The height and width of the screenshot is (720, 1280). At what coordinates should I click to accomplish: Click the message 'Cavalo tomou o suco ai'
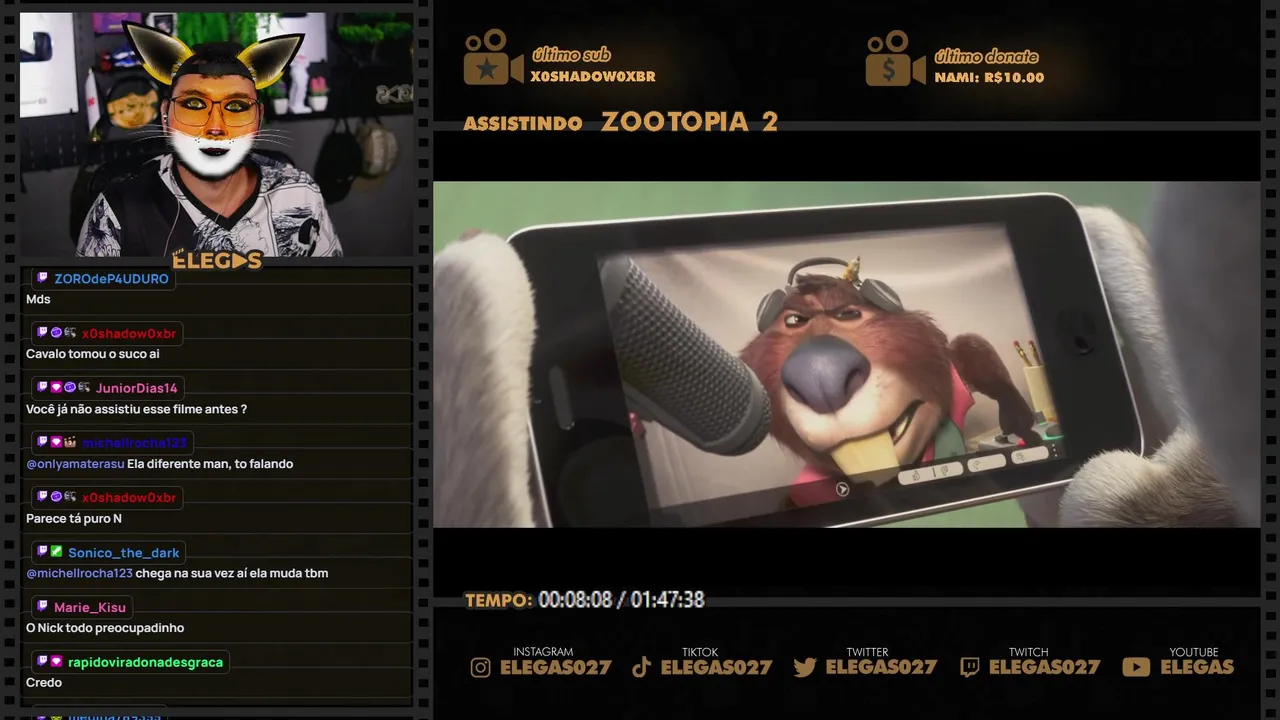[93, 354]
